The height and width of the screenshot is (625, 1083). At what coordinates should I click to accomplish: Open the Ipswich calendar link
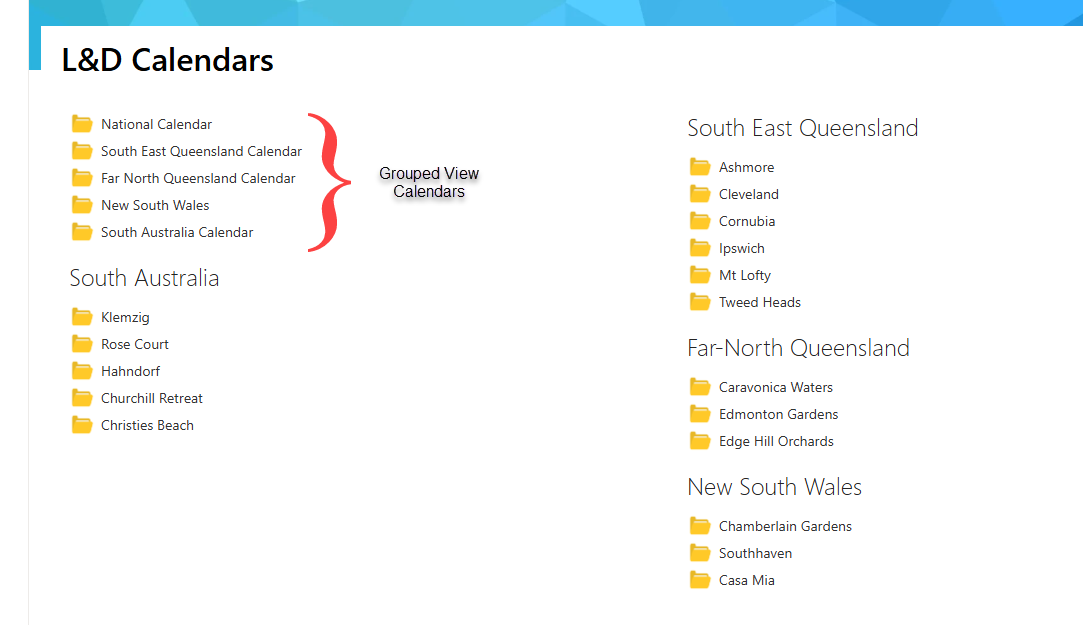pyautogui.click(x=742, y=249)
